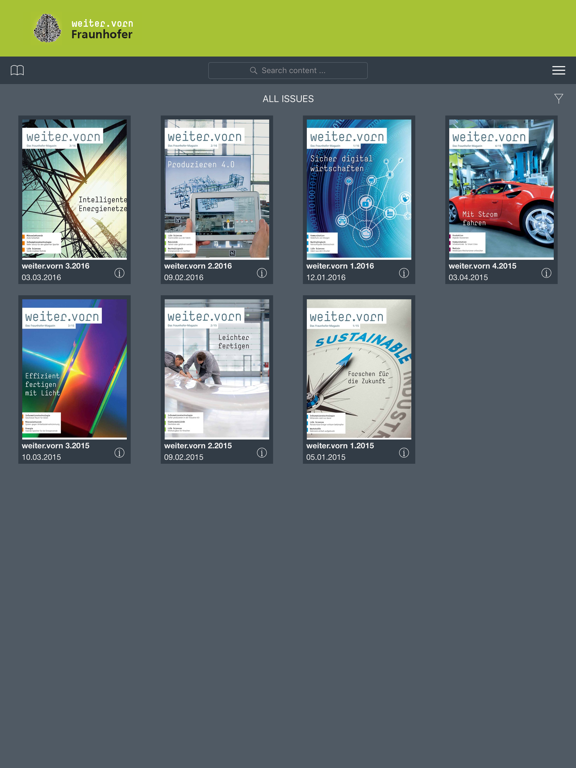Click the date 05.01.2015
This screenshot has height=768, width=576.
pyautogui.click(x=326, y=457)
